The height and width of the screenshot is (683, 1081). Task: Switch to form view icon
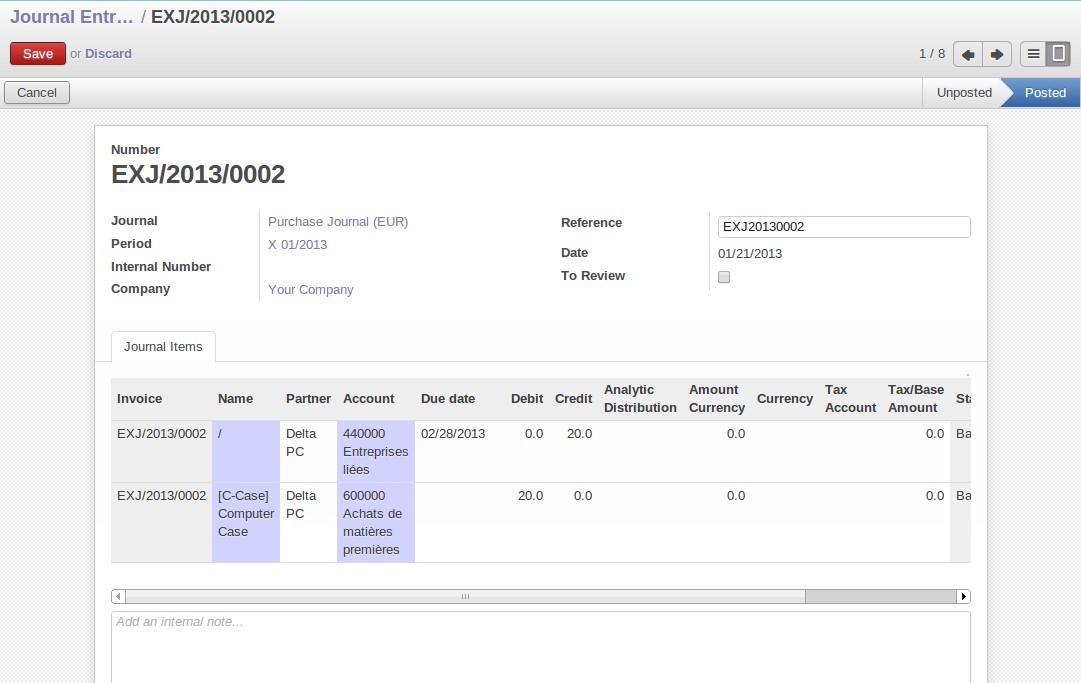(x=1058, y=54)
